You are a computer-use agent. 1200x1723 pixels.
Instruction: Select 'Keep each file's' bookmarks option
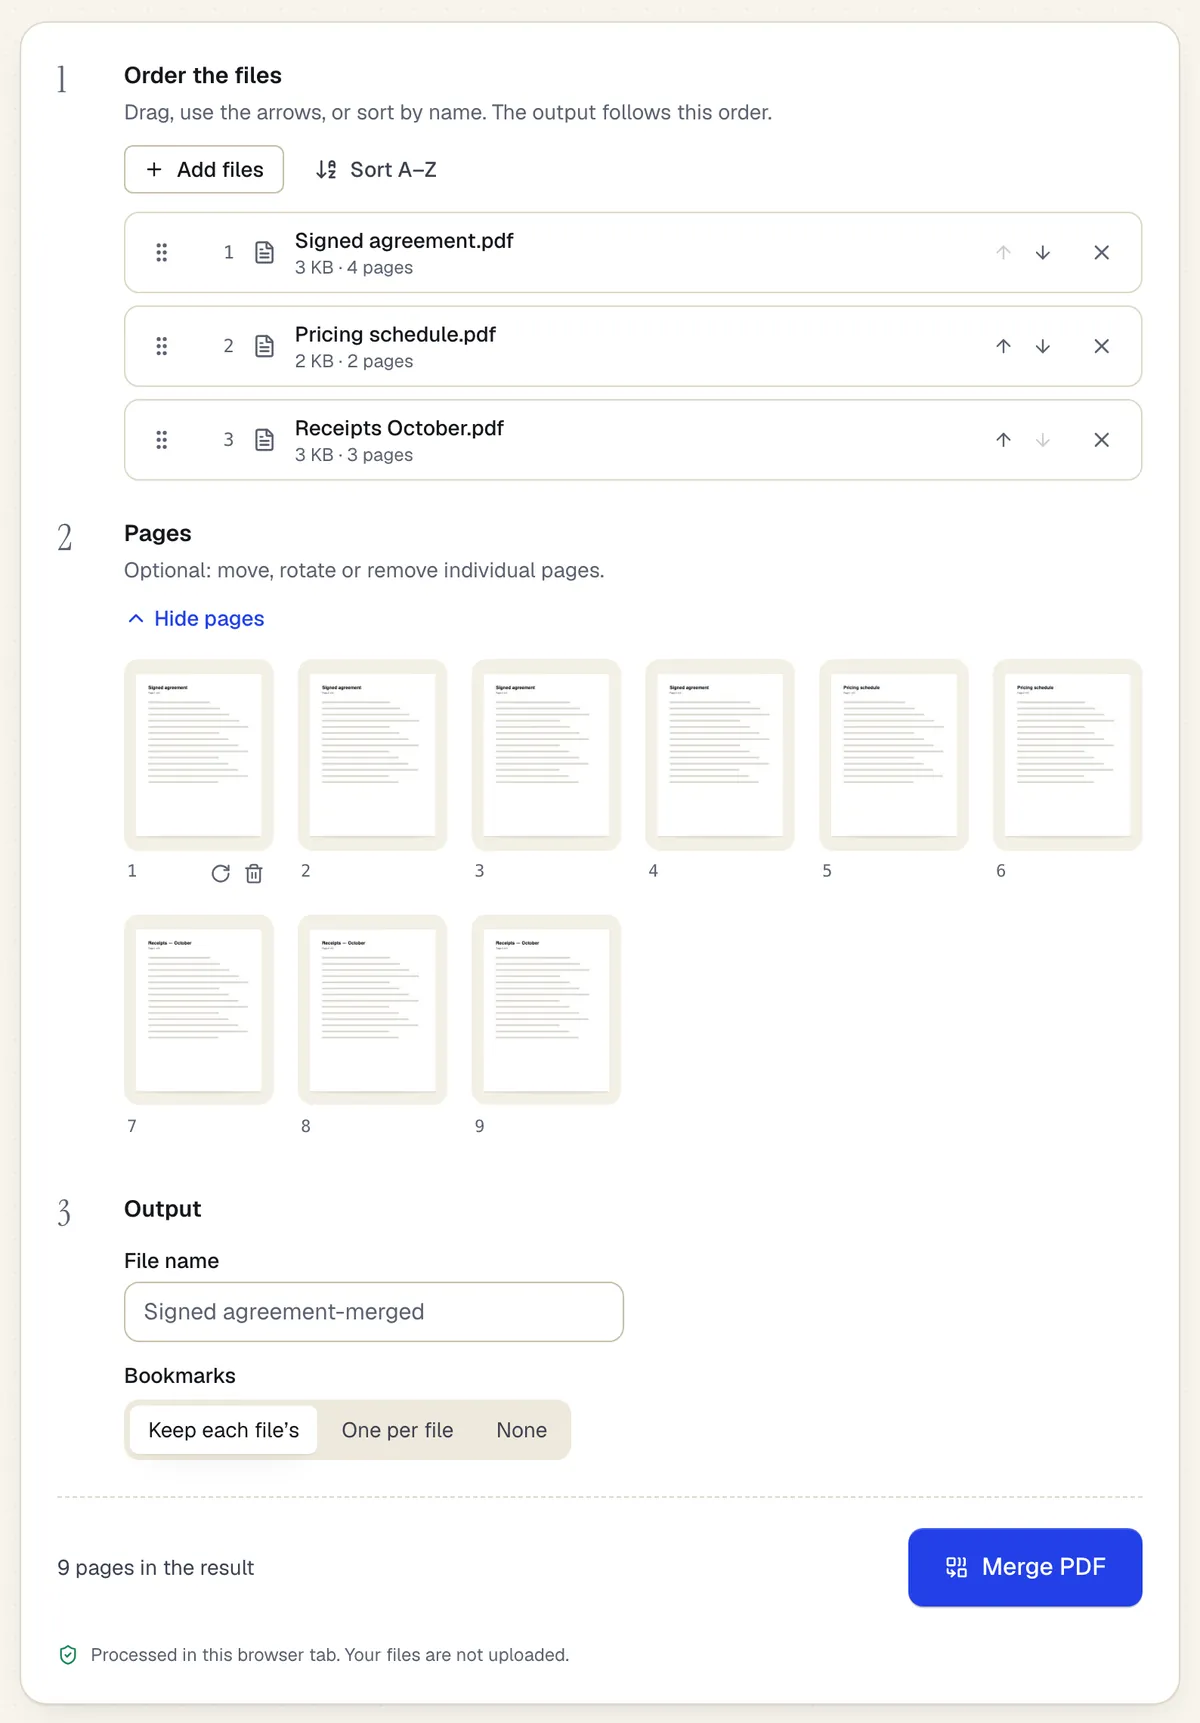click(x=223, y=1430)
